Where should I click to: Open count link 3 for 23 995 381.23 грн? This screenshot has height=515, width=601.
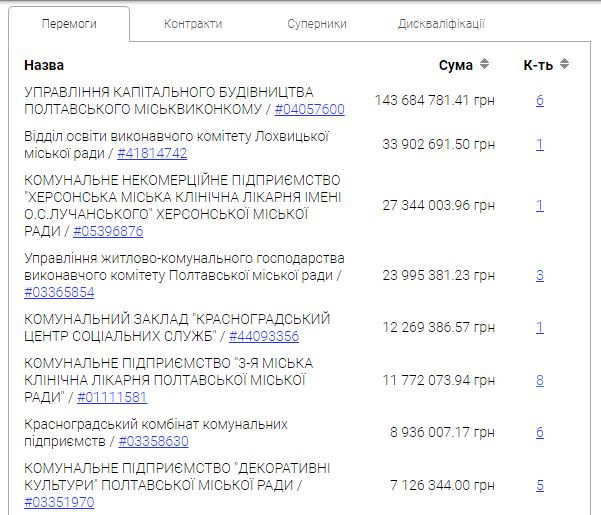[540, 275]
